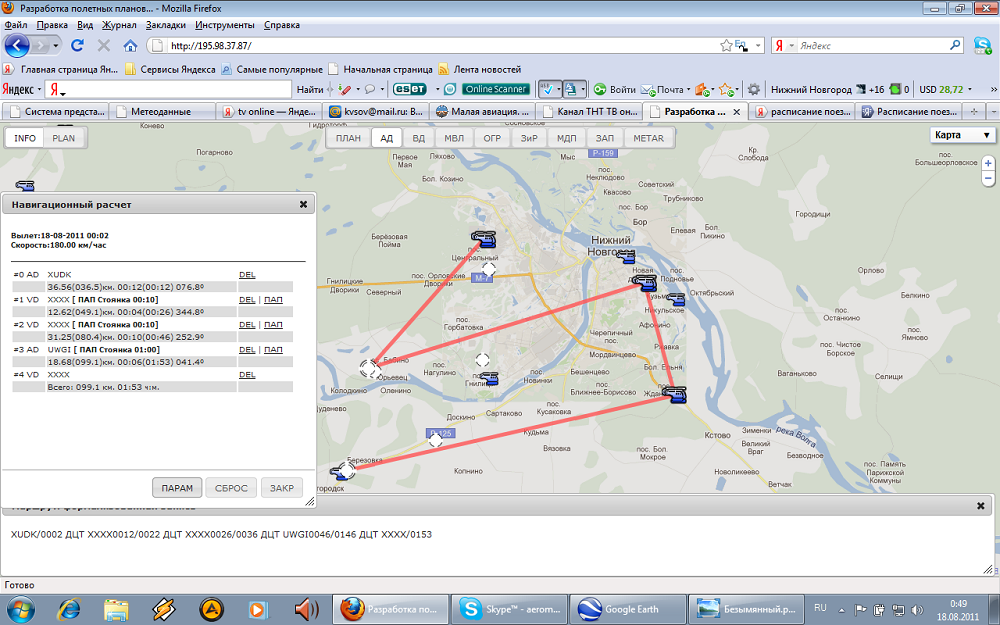Image resolution: width=1000 pixels, height=625 pixels.
Task: Click the helicopter icon above the navigation panel
Action: pyautogui.click(x=22, y=185)
